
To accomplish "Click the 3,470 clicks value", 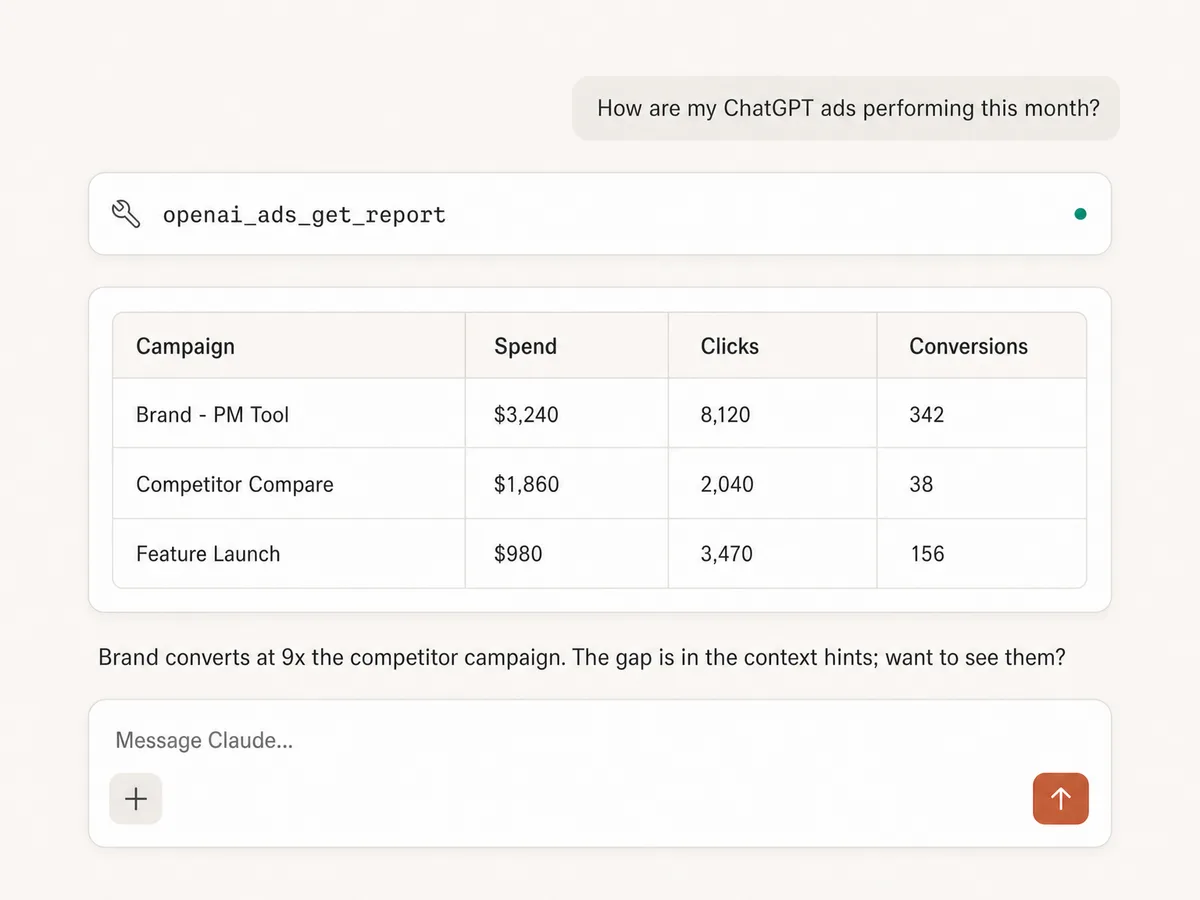I will (727, 554).
